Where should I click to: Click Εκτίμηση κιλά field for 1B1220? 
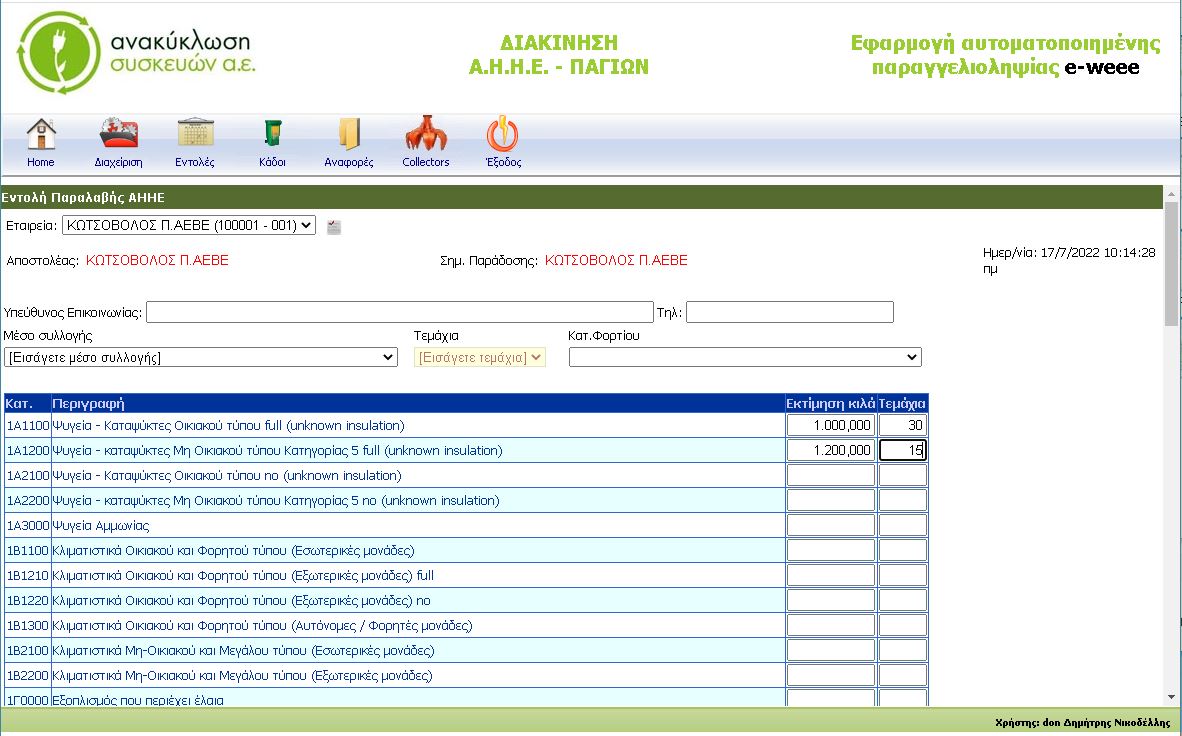pos(831,600)
